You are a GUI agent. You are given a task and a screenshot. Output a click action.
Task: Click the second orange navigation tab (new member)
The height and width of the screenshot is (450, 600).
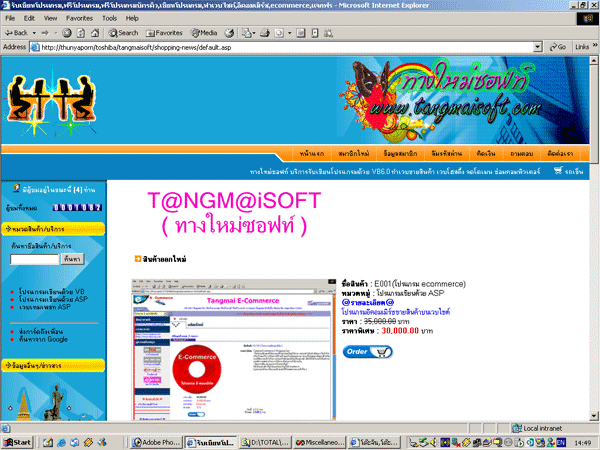tap(354, 154)
